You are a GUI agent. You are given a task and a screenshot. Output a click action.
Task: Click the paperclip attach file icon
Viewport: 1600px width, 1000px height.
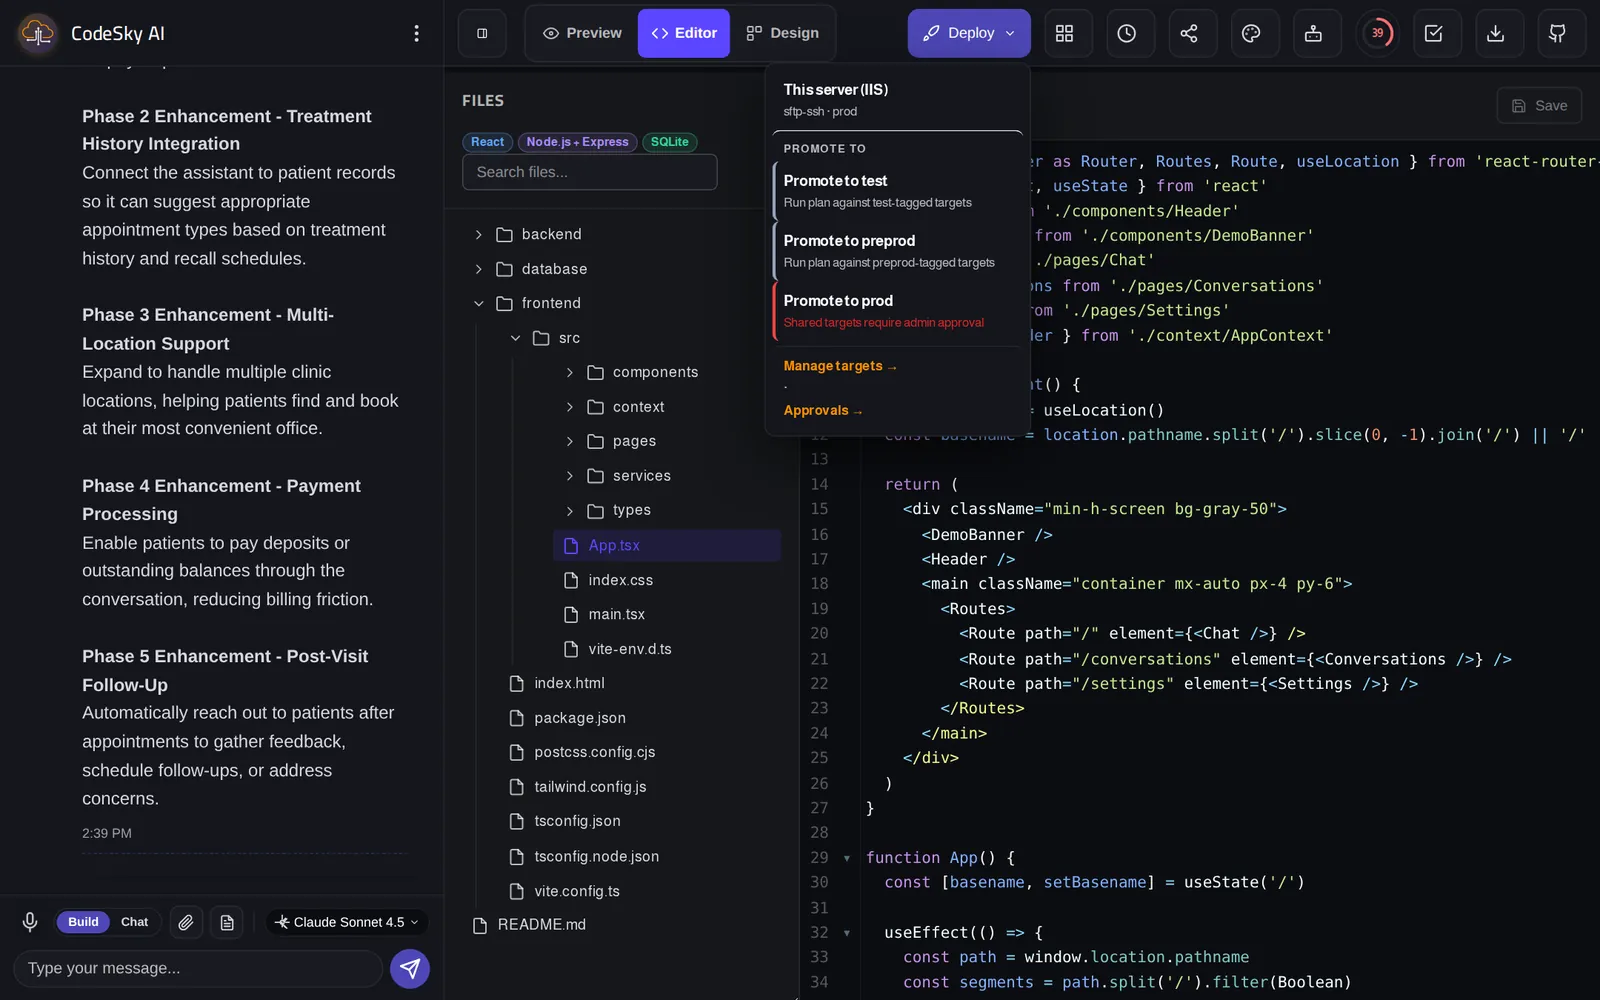coord(186,922)
